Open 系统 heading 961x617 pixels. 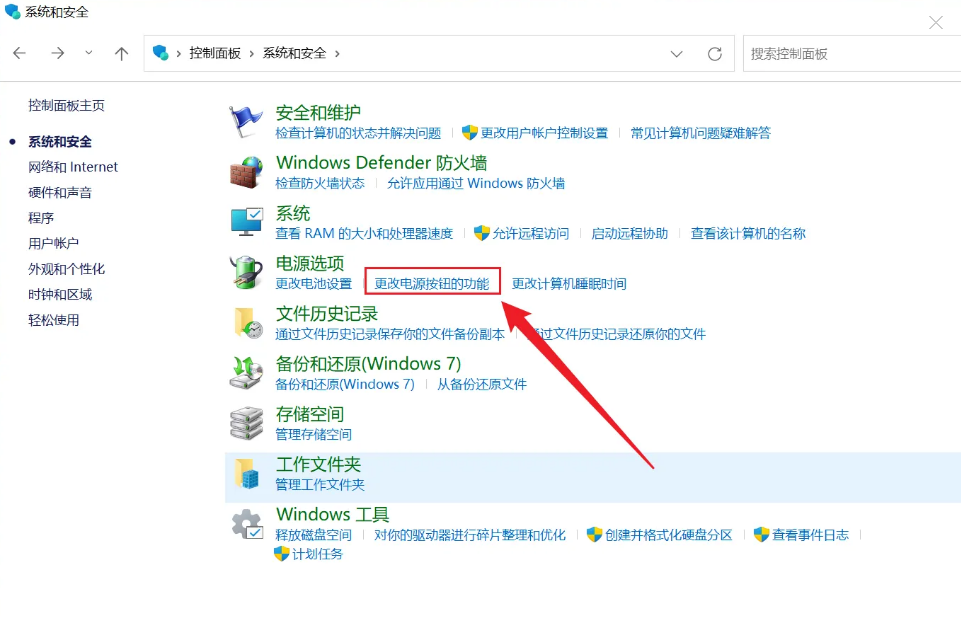click(x=293, y=213)
